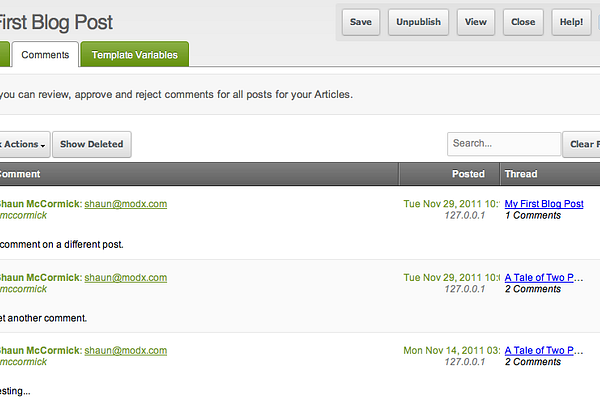This screenshot has width=600, height=400.
Task: Save the blog post
Action: 360,22
